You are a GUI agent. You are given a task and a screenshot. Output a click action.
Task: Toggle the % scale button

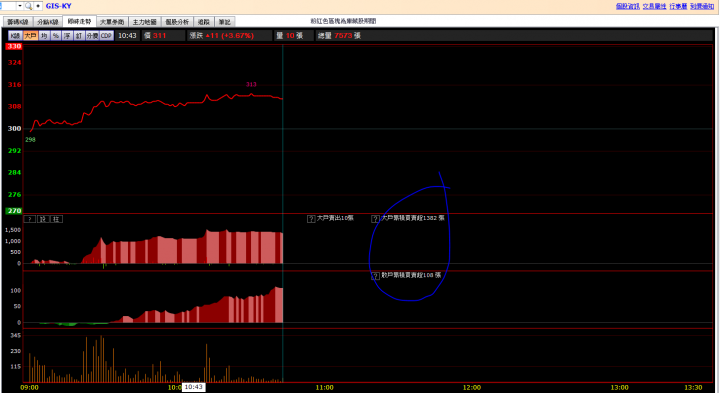[x=56, y=35]
